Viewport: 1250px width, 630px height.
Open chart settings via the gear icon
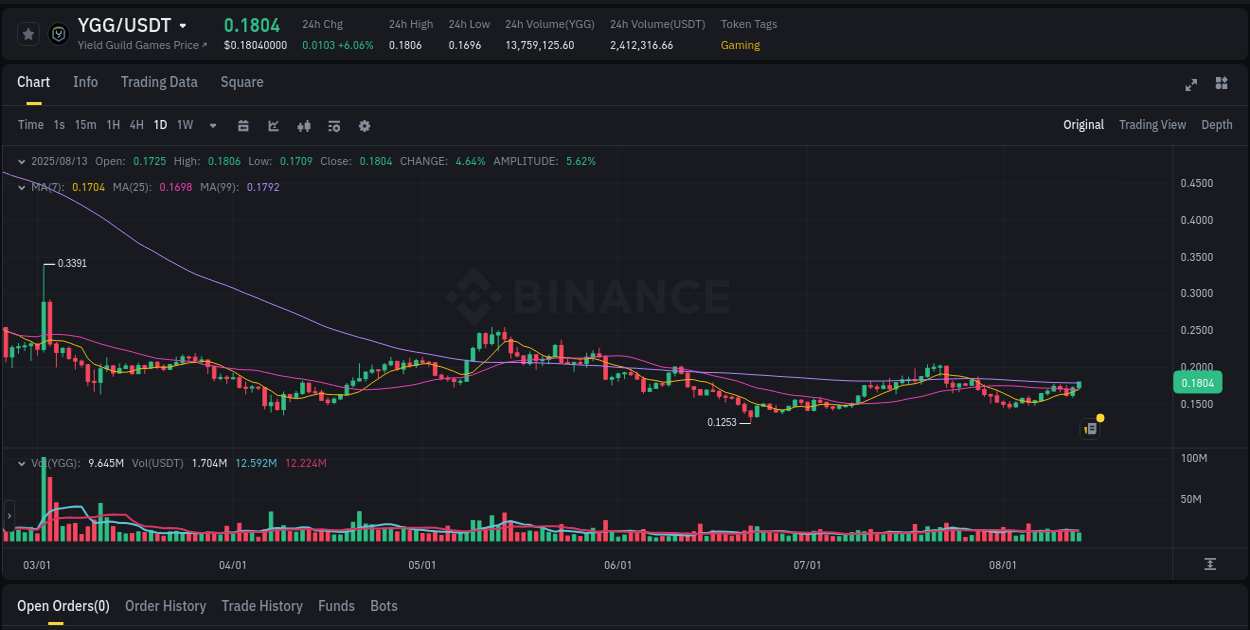tap(364, 125)
